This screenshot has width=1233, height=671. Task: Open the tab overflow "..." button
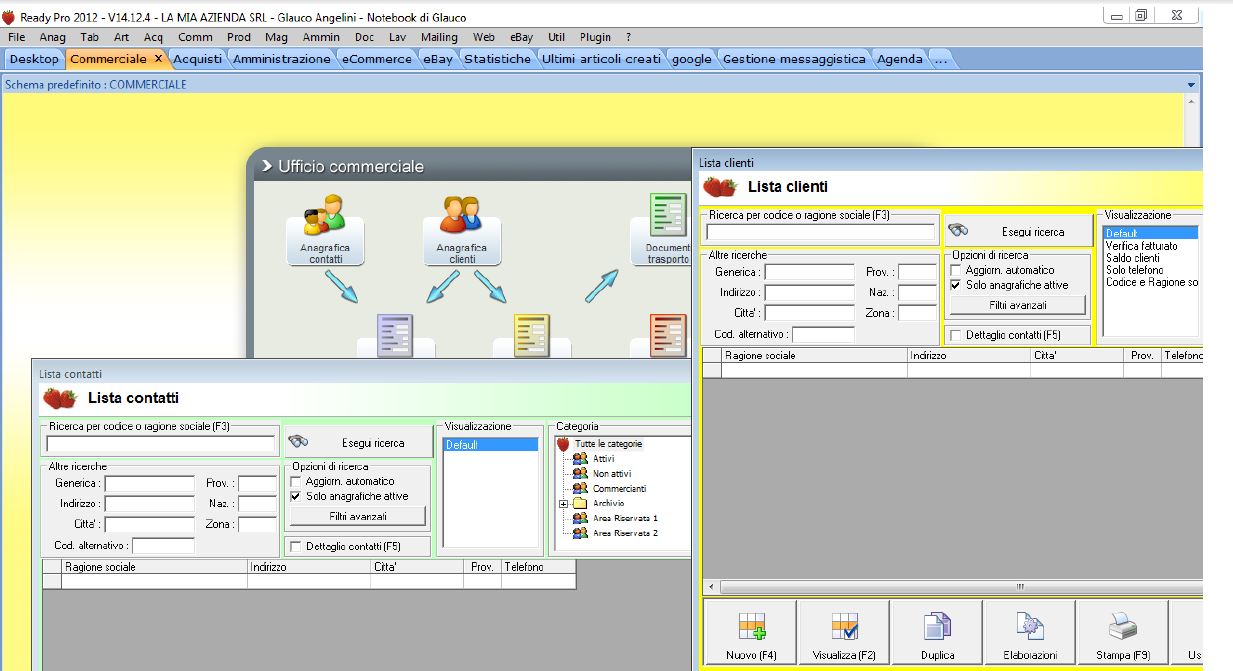coord(940,59)
